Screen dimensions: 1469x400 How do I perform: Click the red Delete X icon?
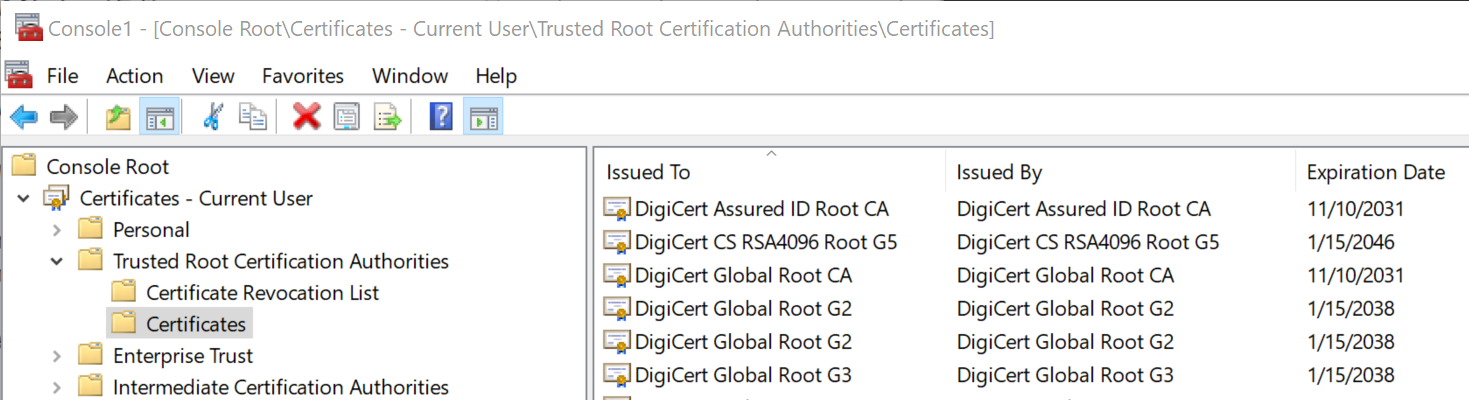click(x=306, y=117)
